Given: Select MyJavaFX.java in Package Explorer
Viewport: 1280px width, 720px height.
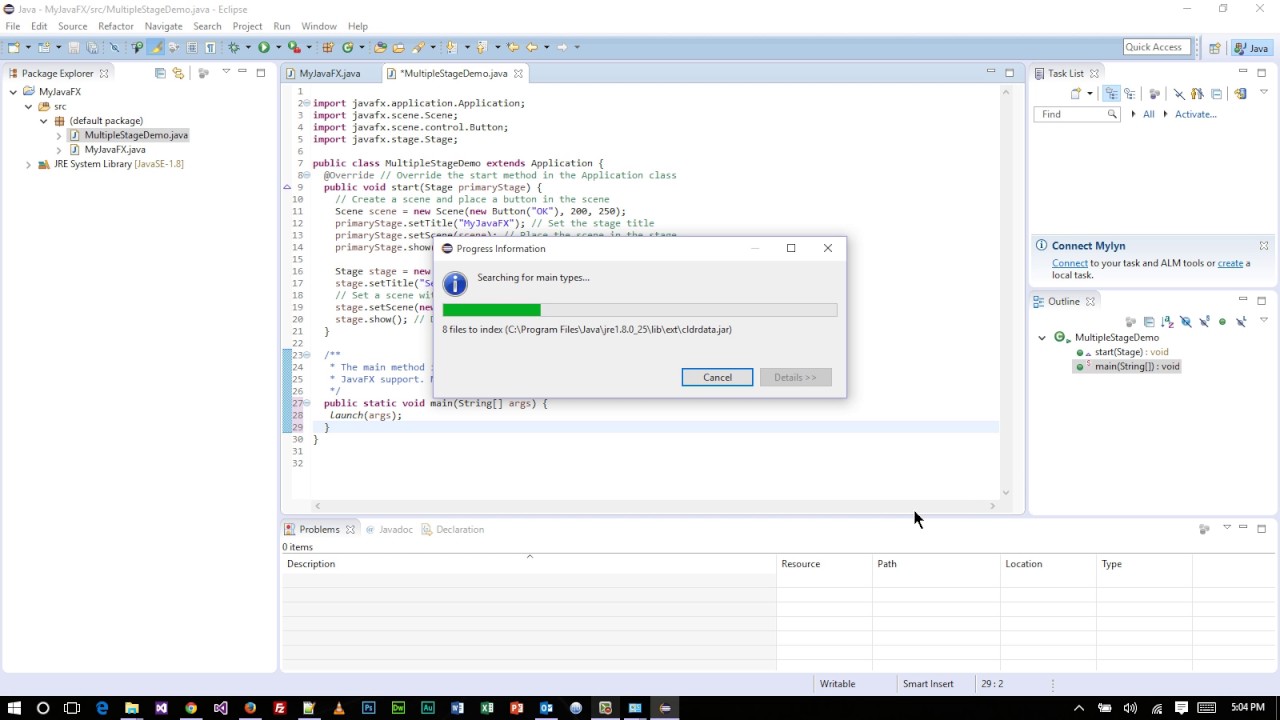Looking at the screenshot, I should click(114, 149).
